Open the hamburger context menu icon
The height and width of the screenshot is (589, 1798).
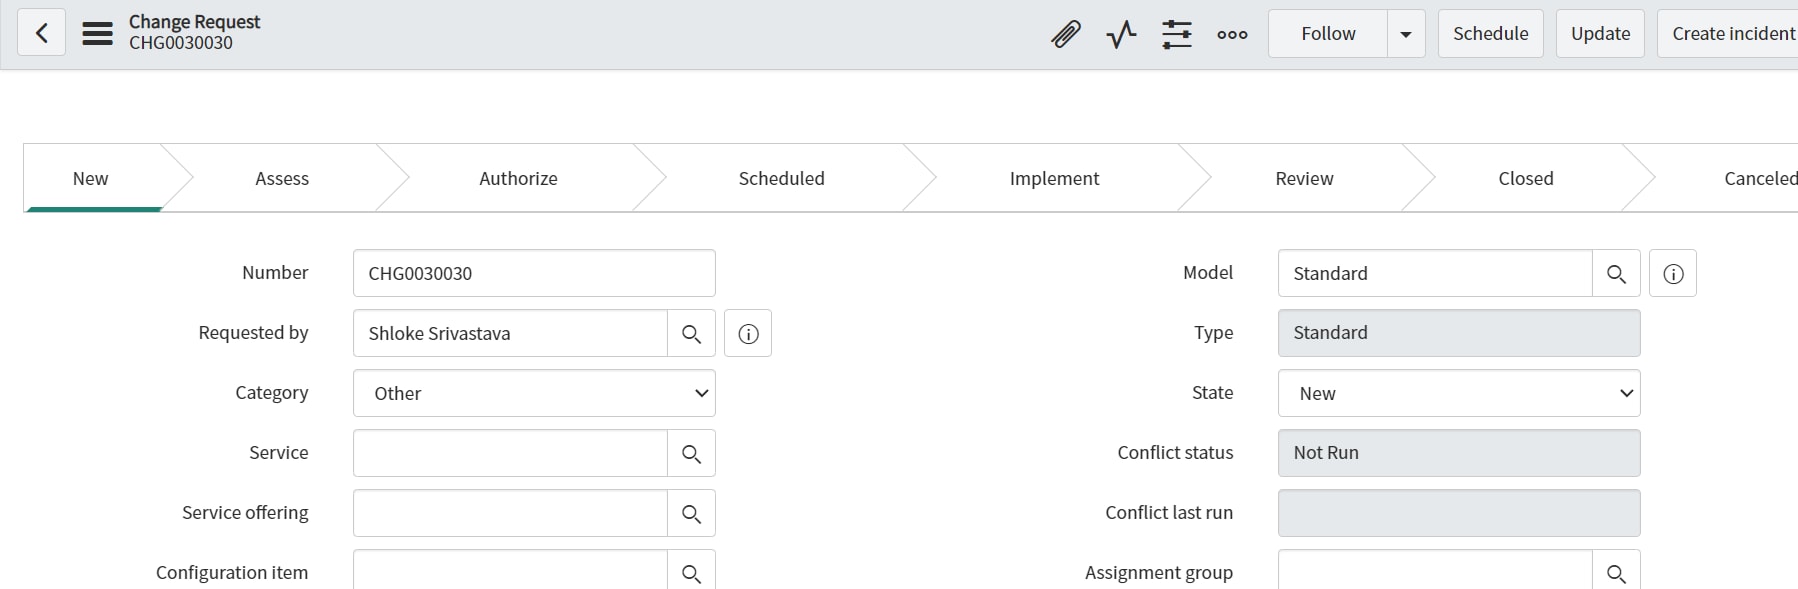click(97, 32)
